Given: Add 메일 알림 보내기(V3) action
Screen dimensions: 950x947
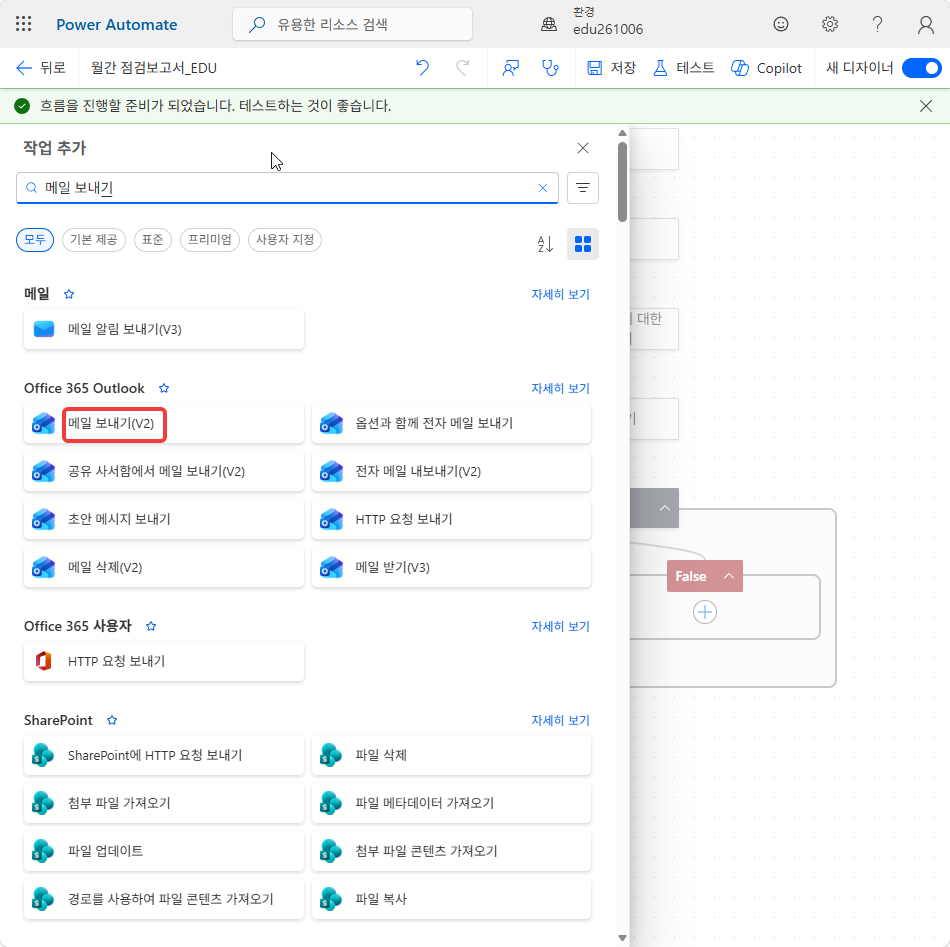Looking at the screenshot, I should tap(164, 329).
